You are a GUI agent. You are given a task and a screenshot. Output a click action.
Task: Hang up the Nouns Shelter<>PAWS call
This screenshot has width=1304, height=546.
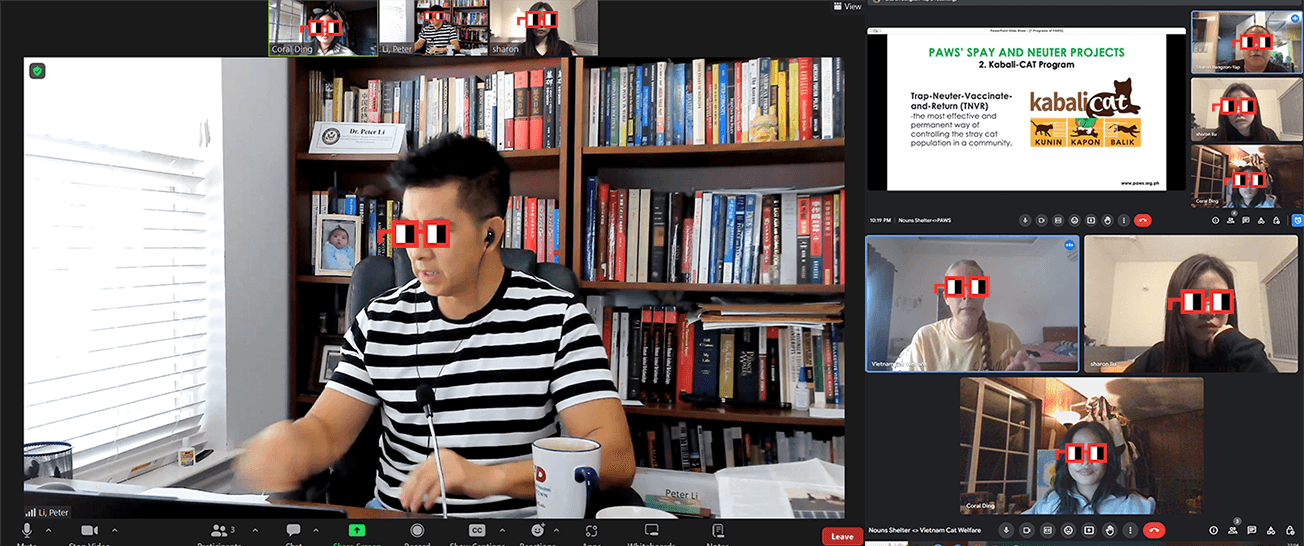tap(1142, 220)
